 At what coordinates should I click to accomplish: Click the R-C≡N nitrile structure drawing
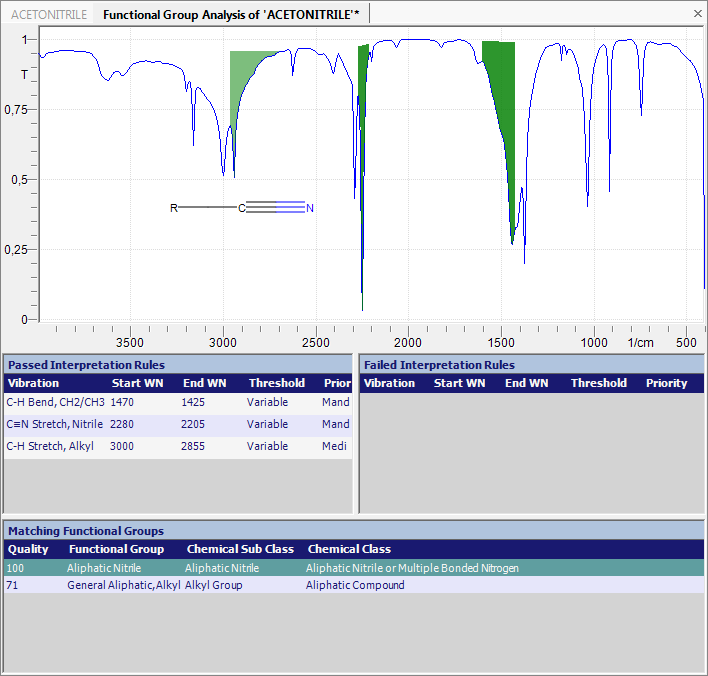243,208
